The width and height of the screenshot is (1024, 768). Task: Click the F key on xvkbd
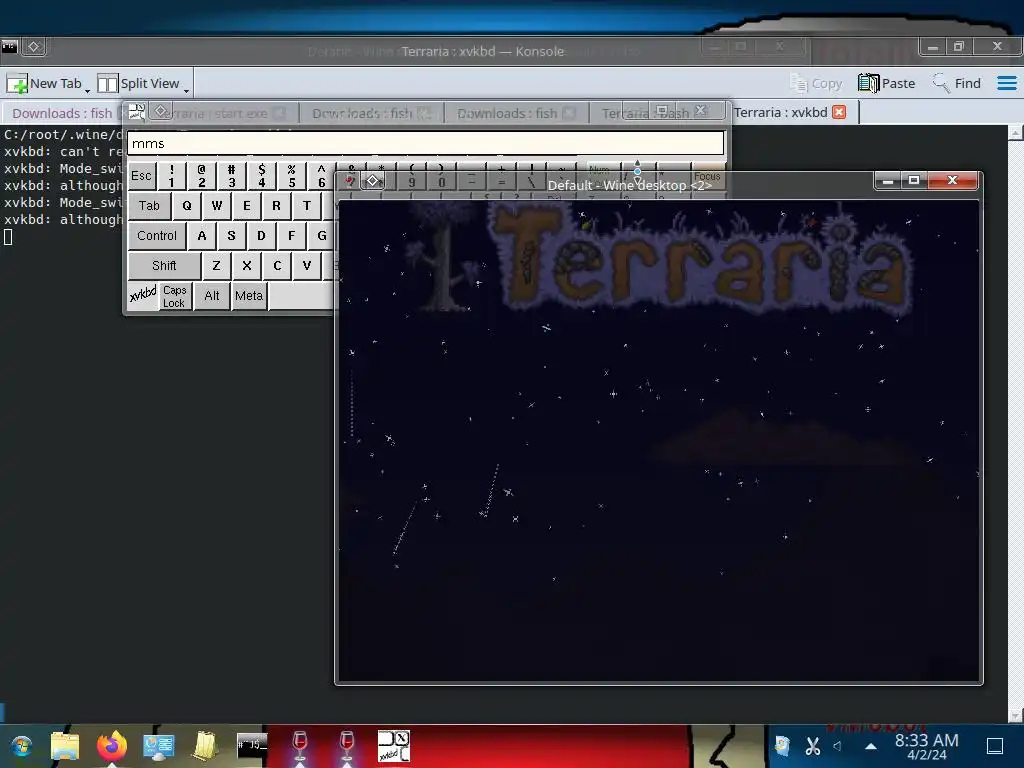[x=291, y=236]
